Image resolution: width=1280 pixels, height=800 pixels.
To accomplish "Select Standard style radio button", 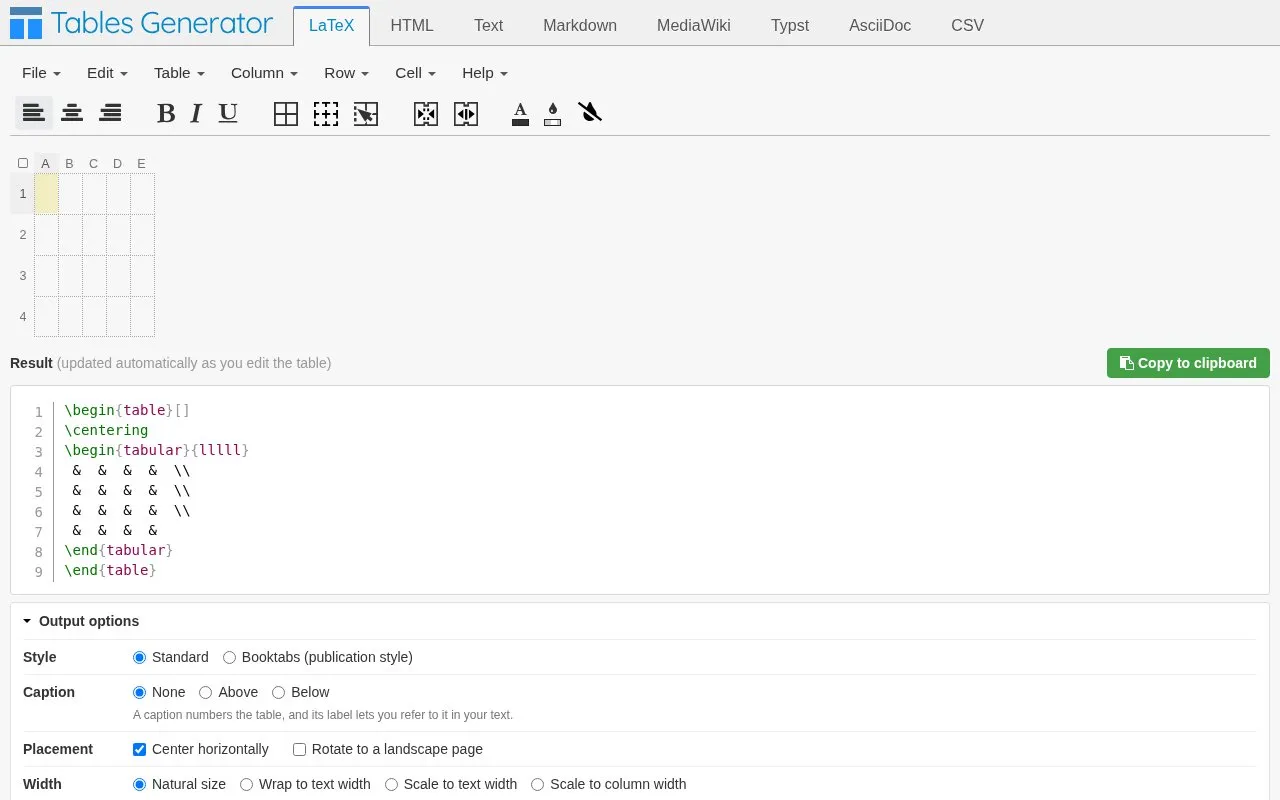I will click(x=140, y=657).
